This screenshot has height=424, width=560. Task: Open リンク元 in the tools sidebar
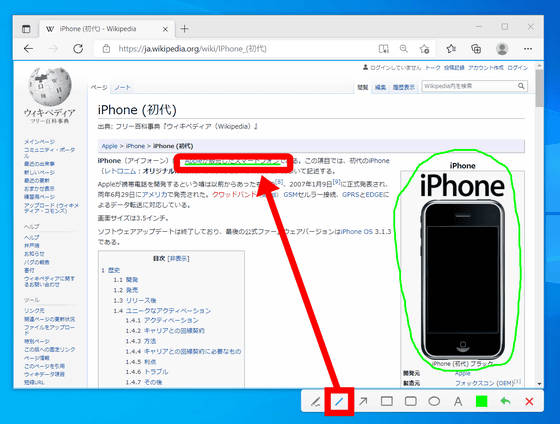point(34,311)
